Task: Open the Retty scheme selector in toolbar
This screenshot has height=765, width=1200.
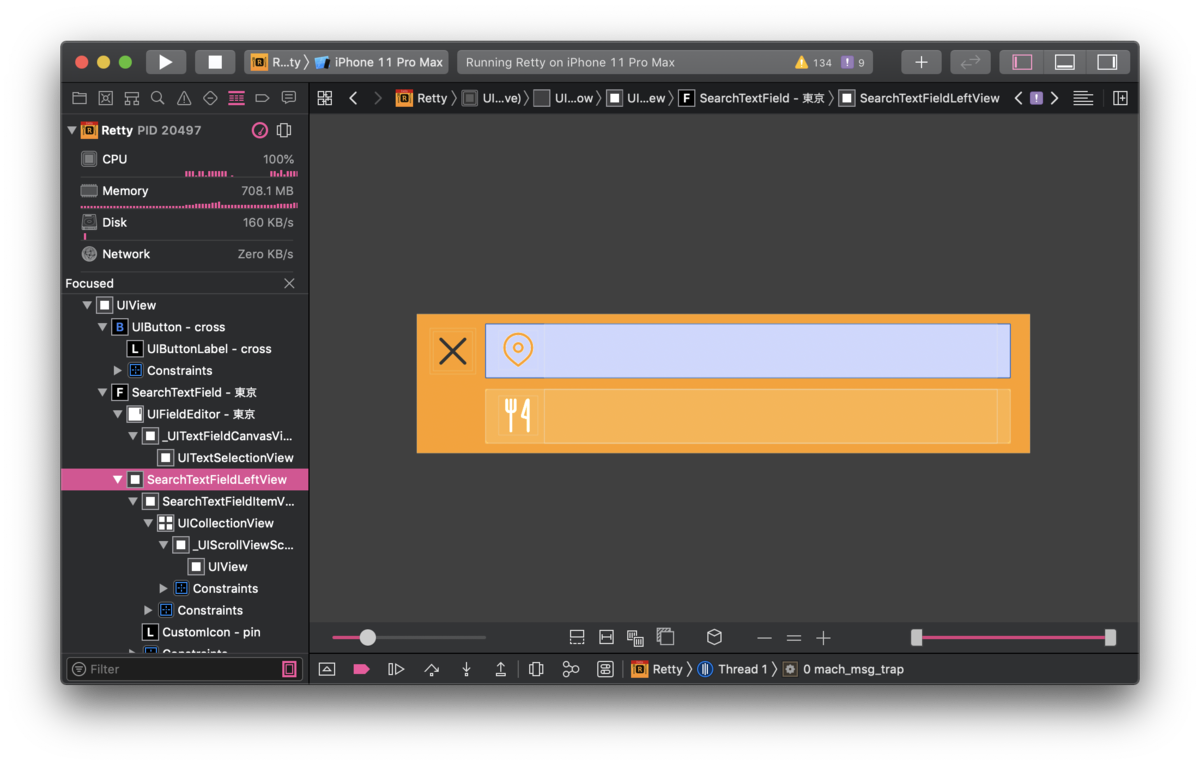Action: [275, 62]
